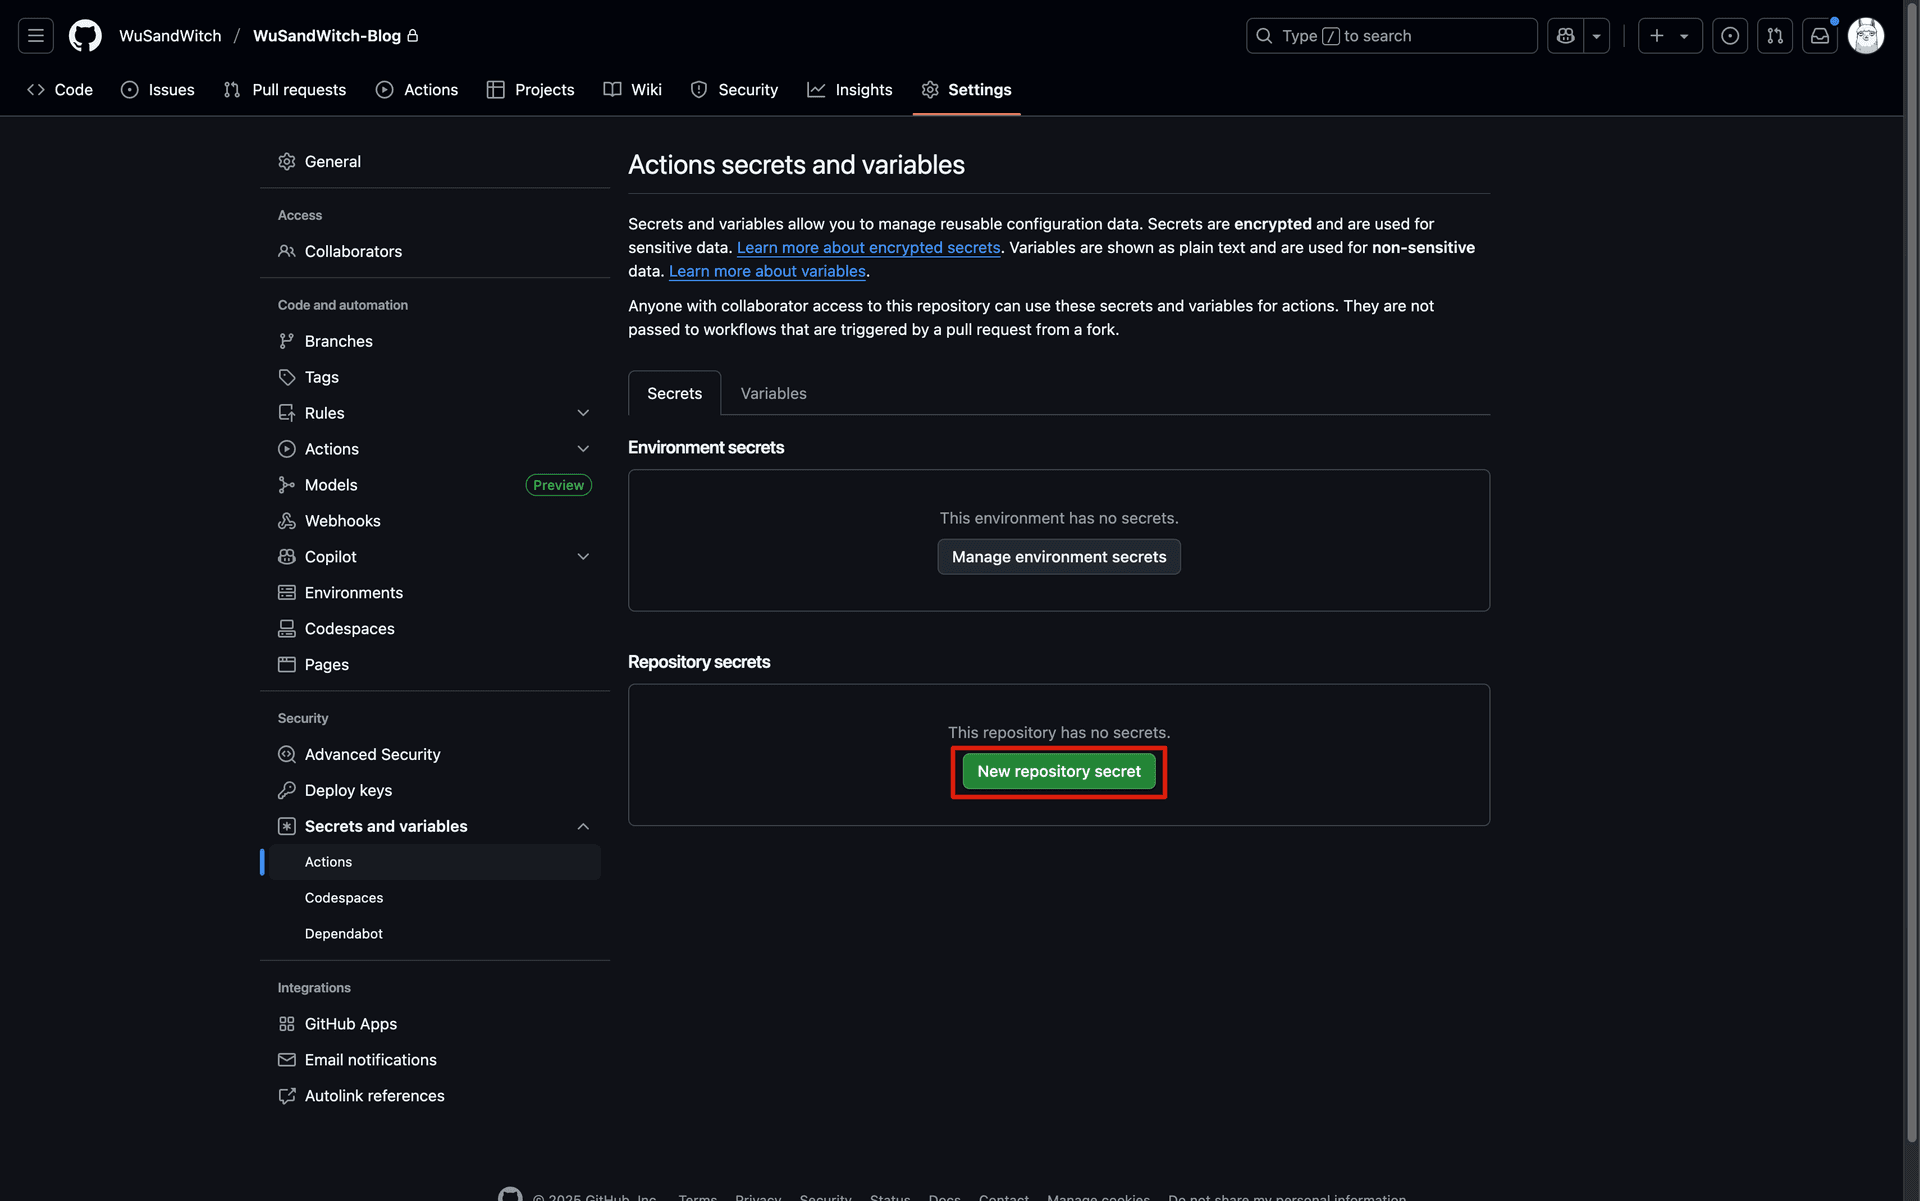1920x1201 pixels.
Task: Open Learn more about encrypted secrets link
Action: pyautogui.click(x=868, y=248)
